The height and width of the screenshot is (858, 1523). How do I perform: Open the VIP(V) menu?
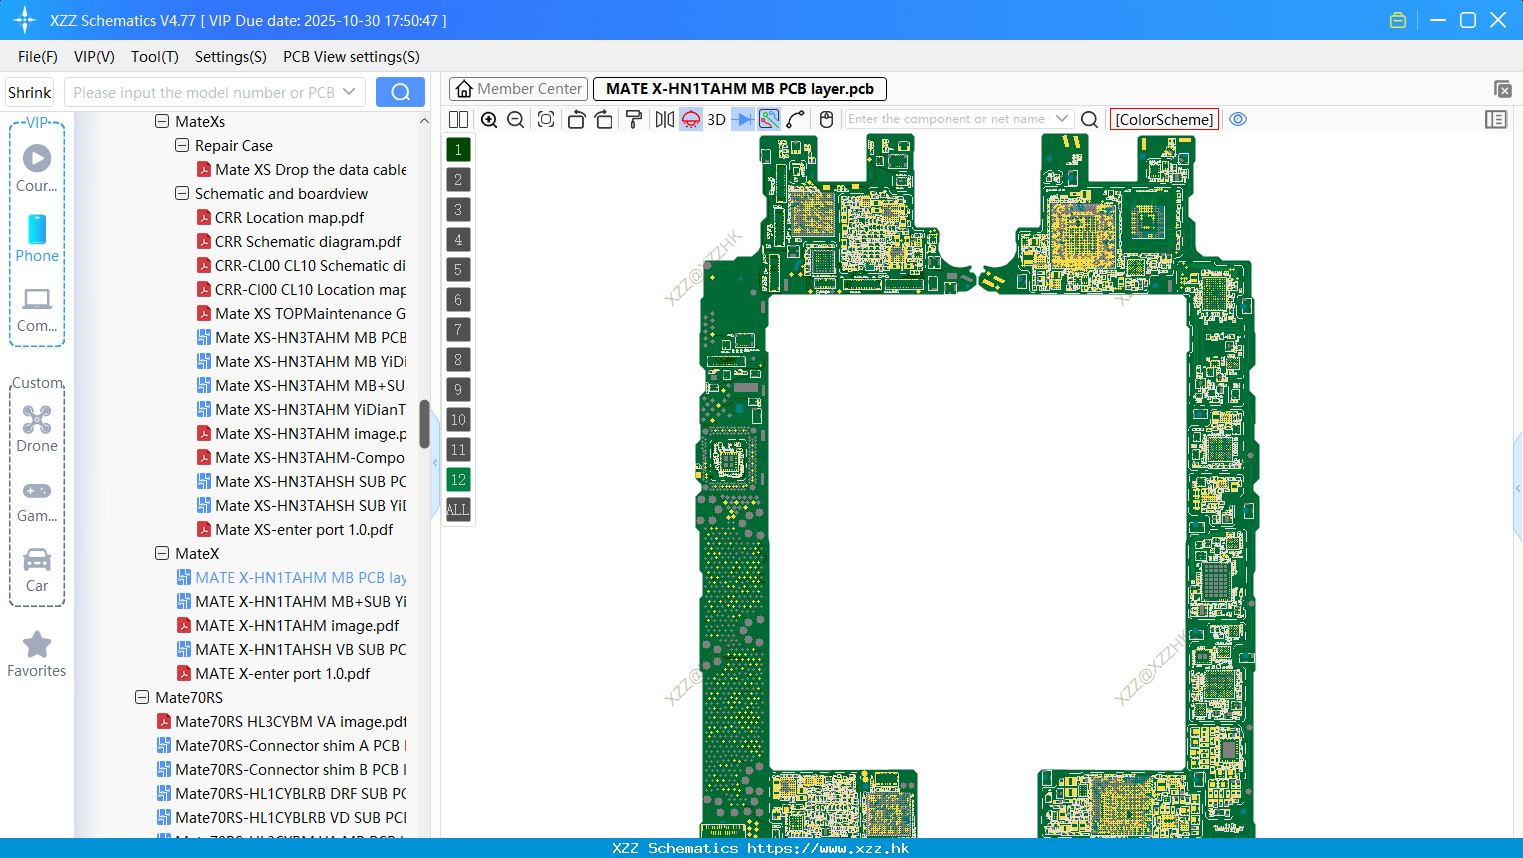click(x=94, y=57)
